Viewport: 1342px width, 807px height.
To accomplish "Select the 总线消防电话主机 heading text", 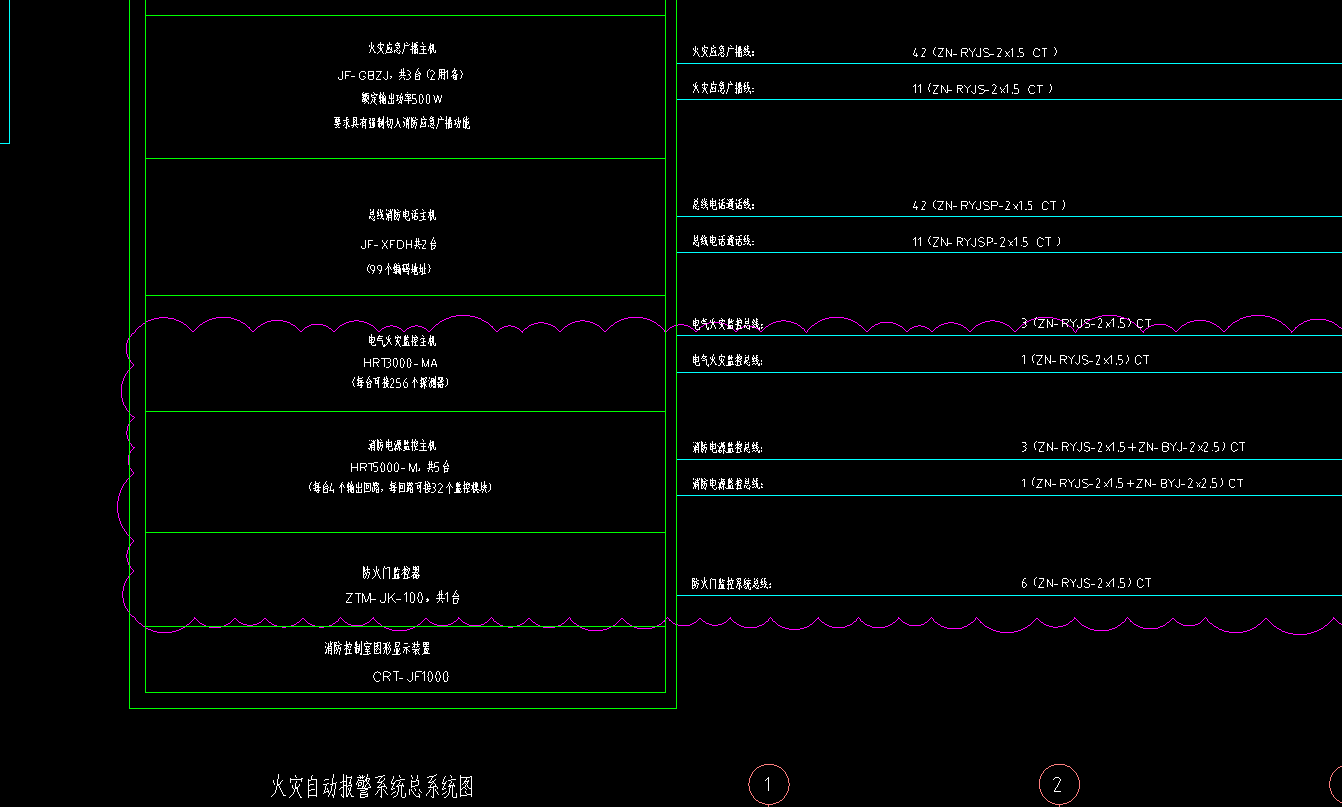I will coord(402,215).
